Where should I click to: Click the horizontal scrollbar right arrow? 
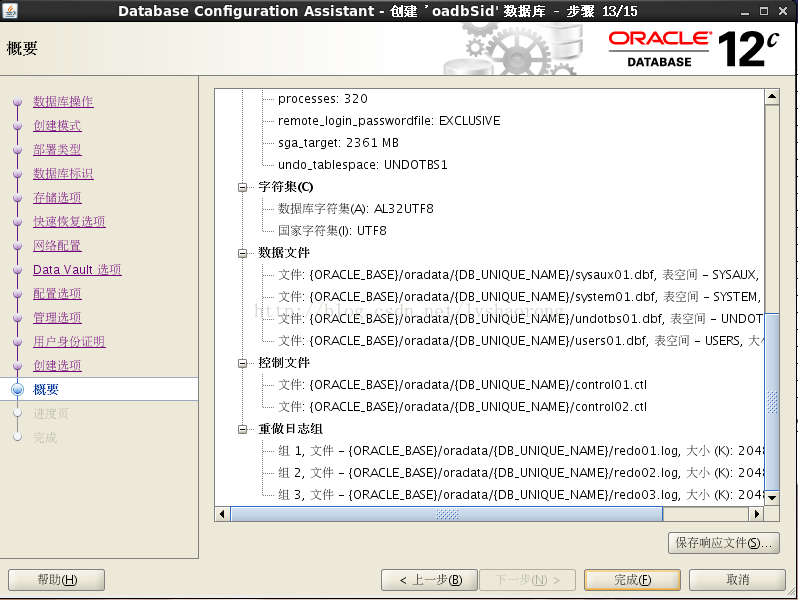[757, 514]
